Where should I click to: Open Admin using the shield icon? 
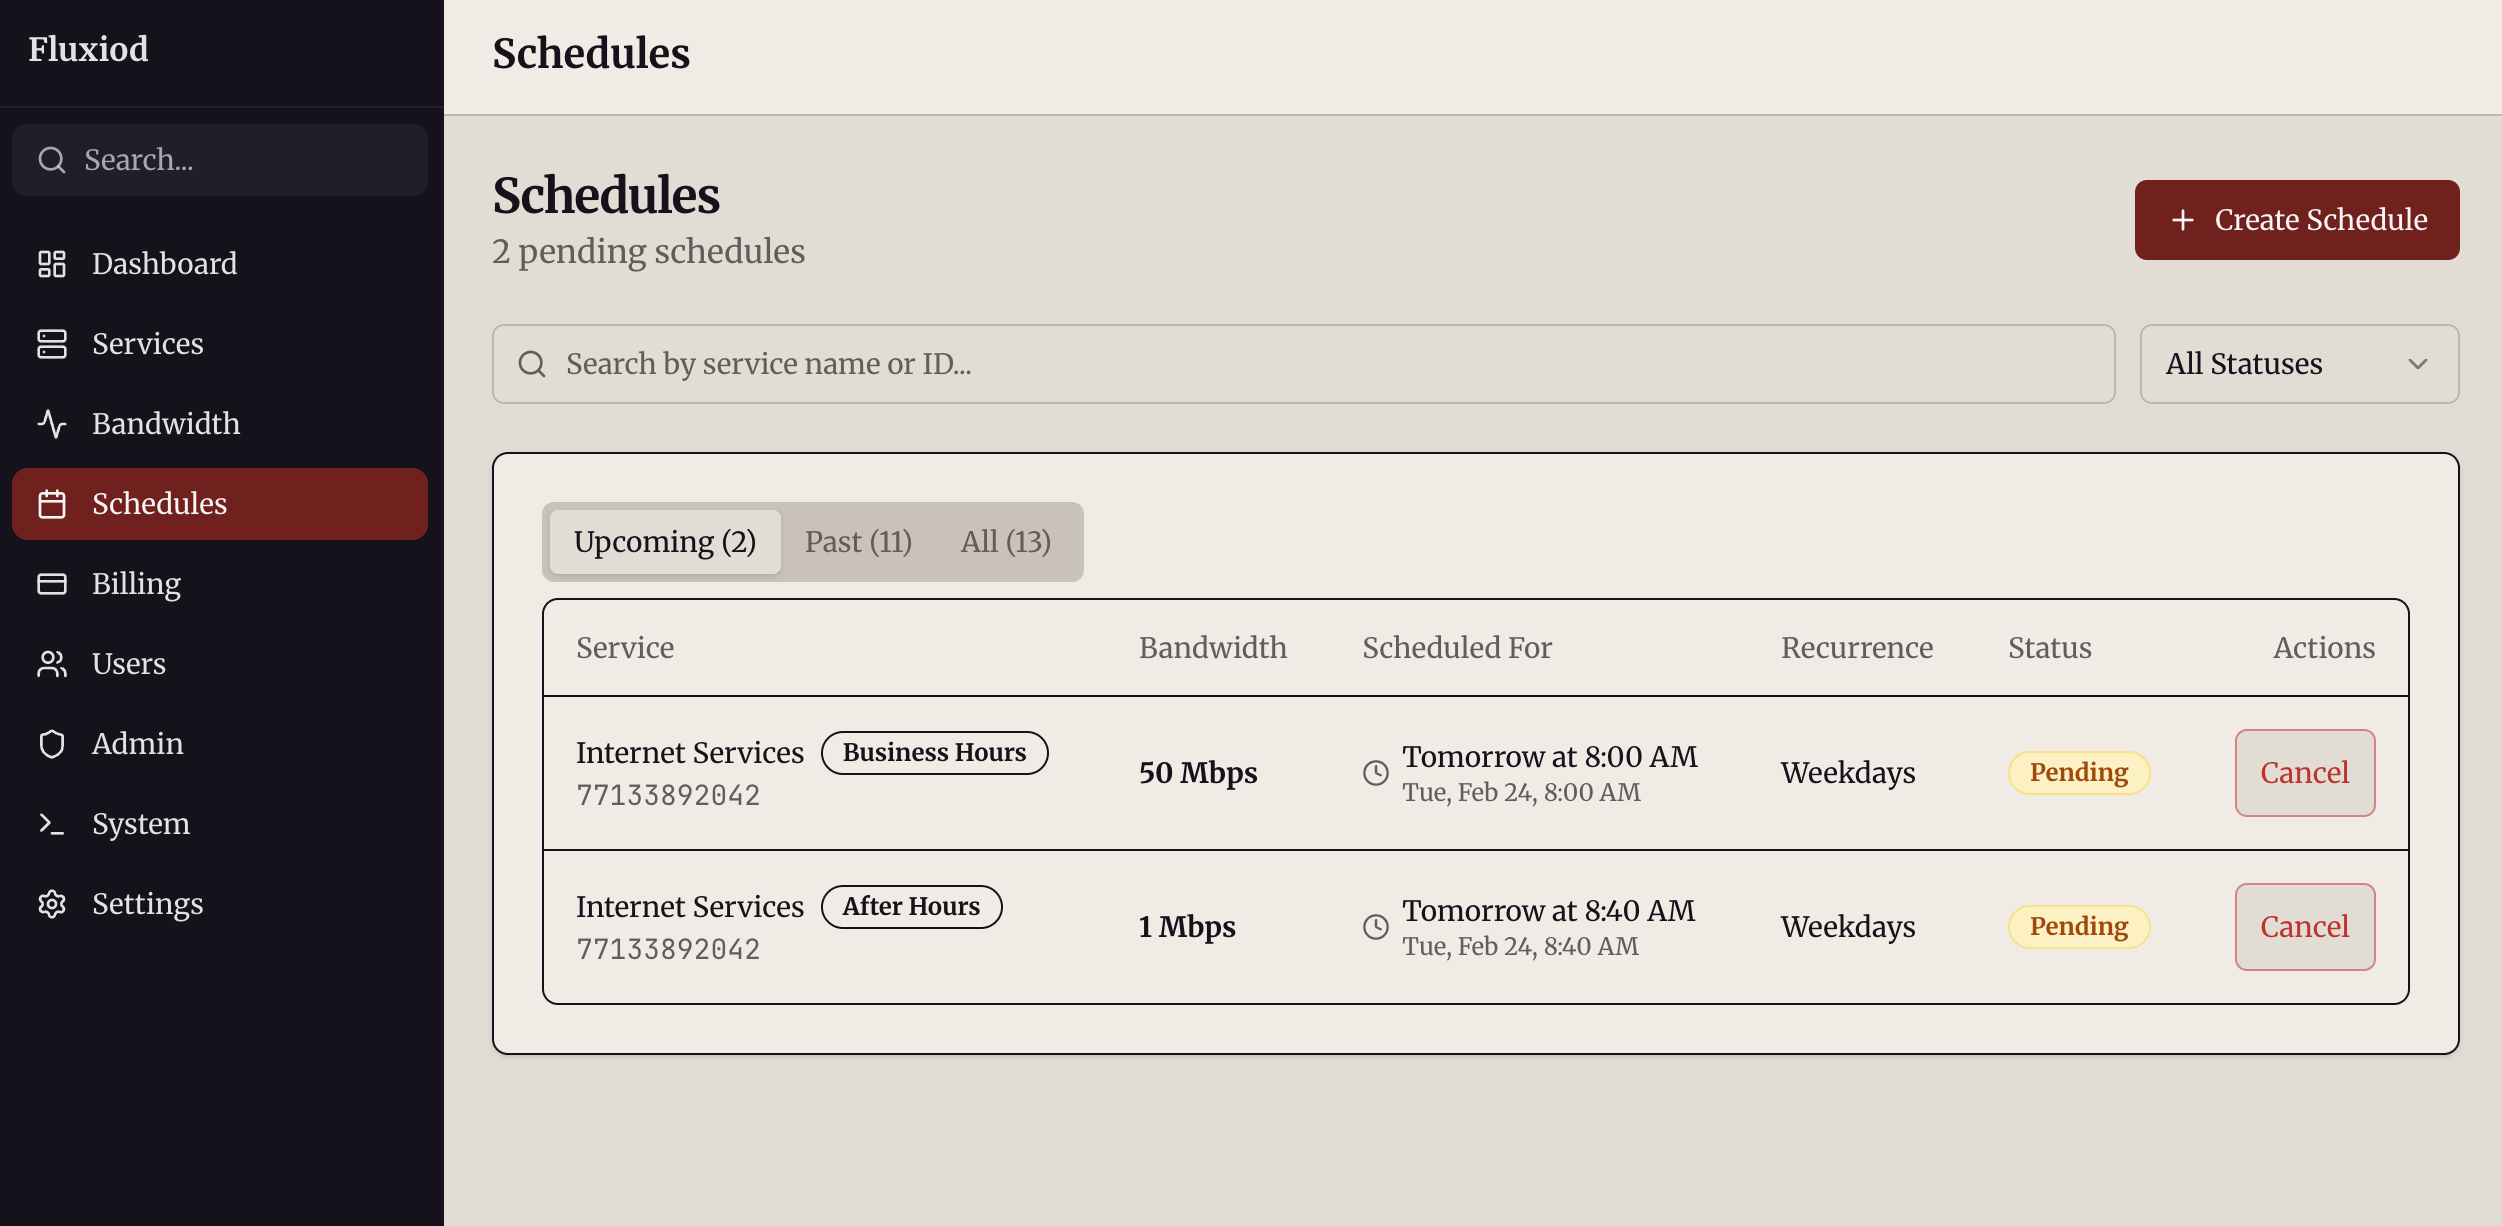tap(52, 743)
